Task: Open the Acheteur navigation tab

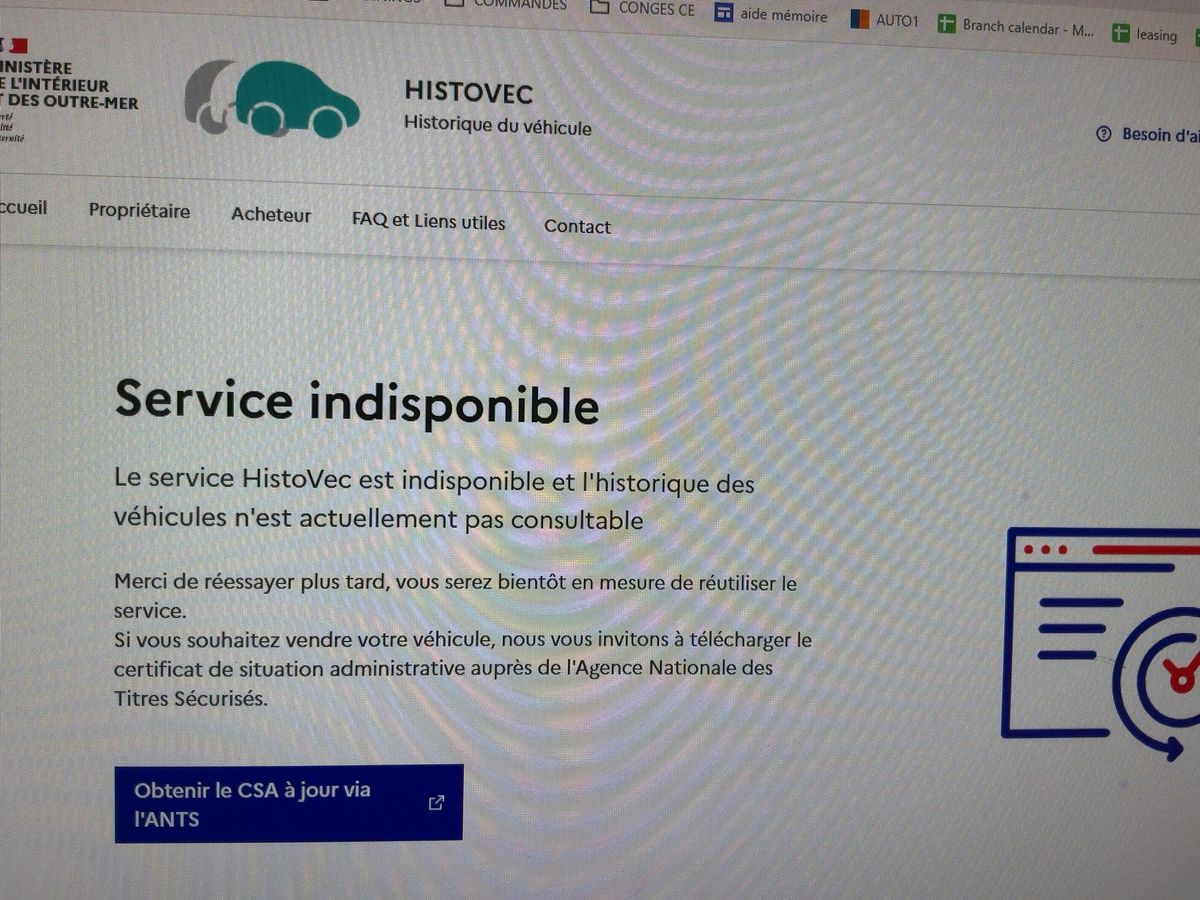Action: [271, 215]
